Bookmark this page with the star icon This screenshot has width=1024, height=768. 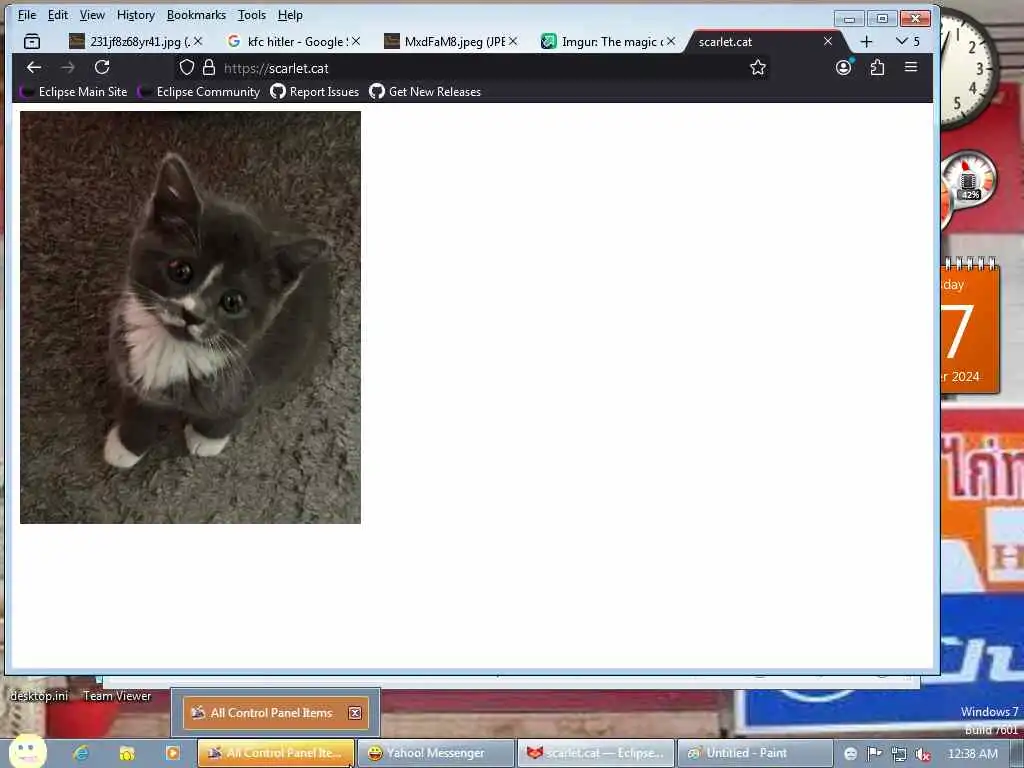758,67
